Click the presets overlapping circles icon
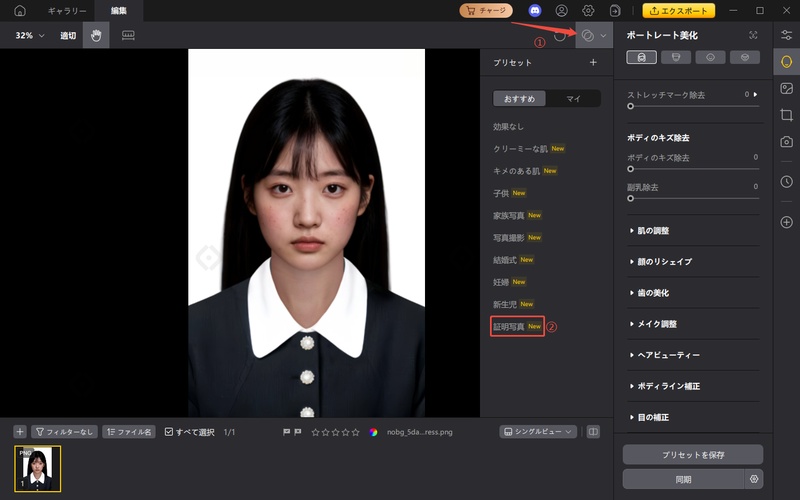The image size is (800, 500). [588, 35]
